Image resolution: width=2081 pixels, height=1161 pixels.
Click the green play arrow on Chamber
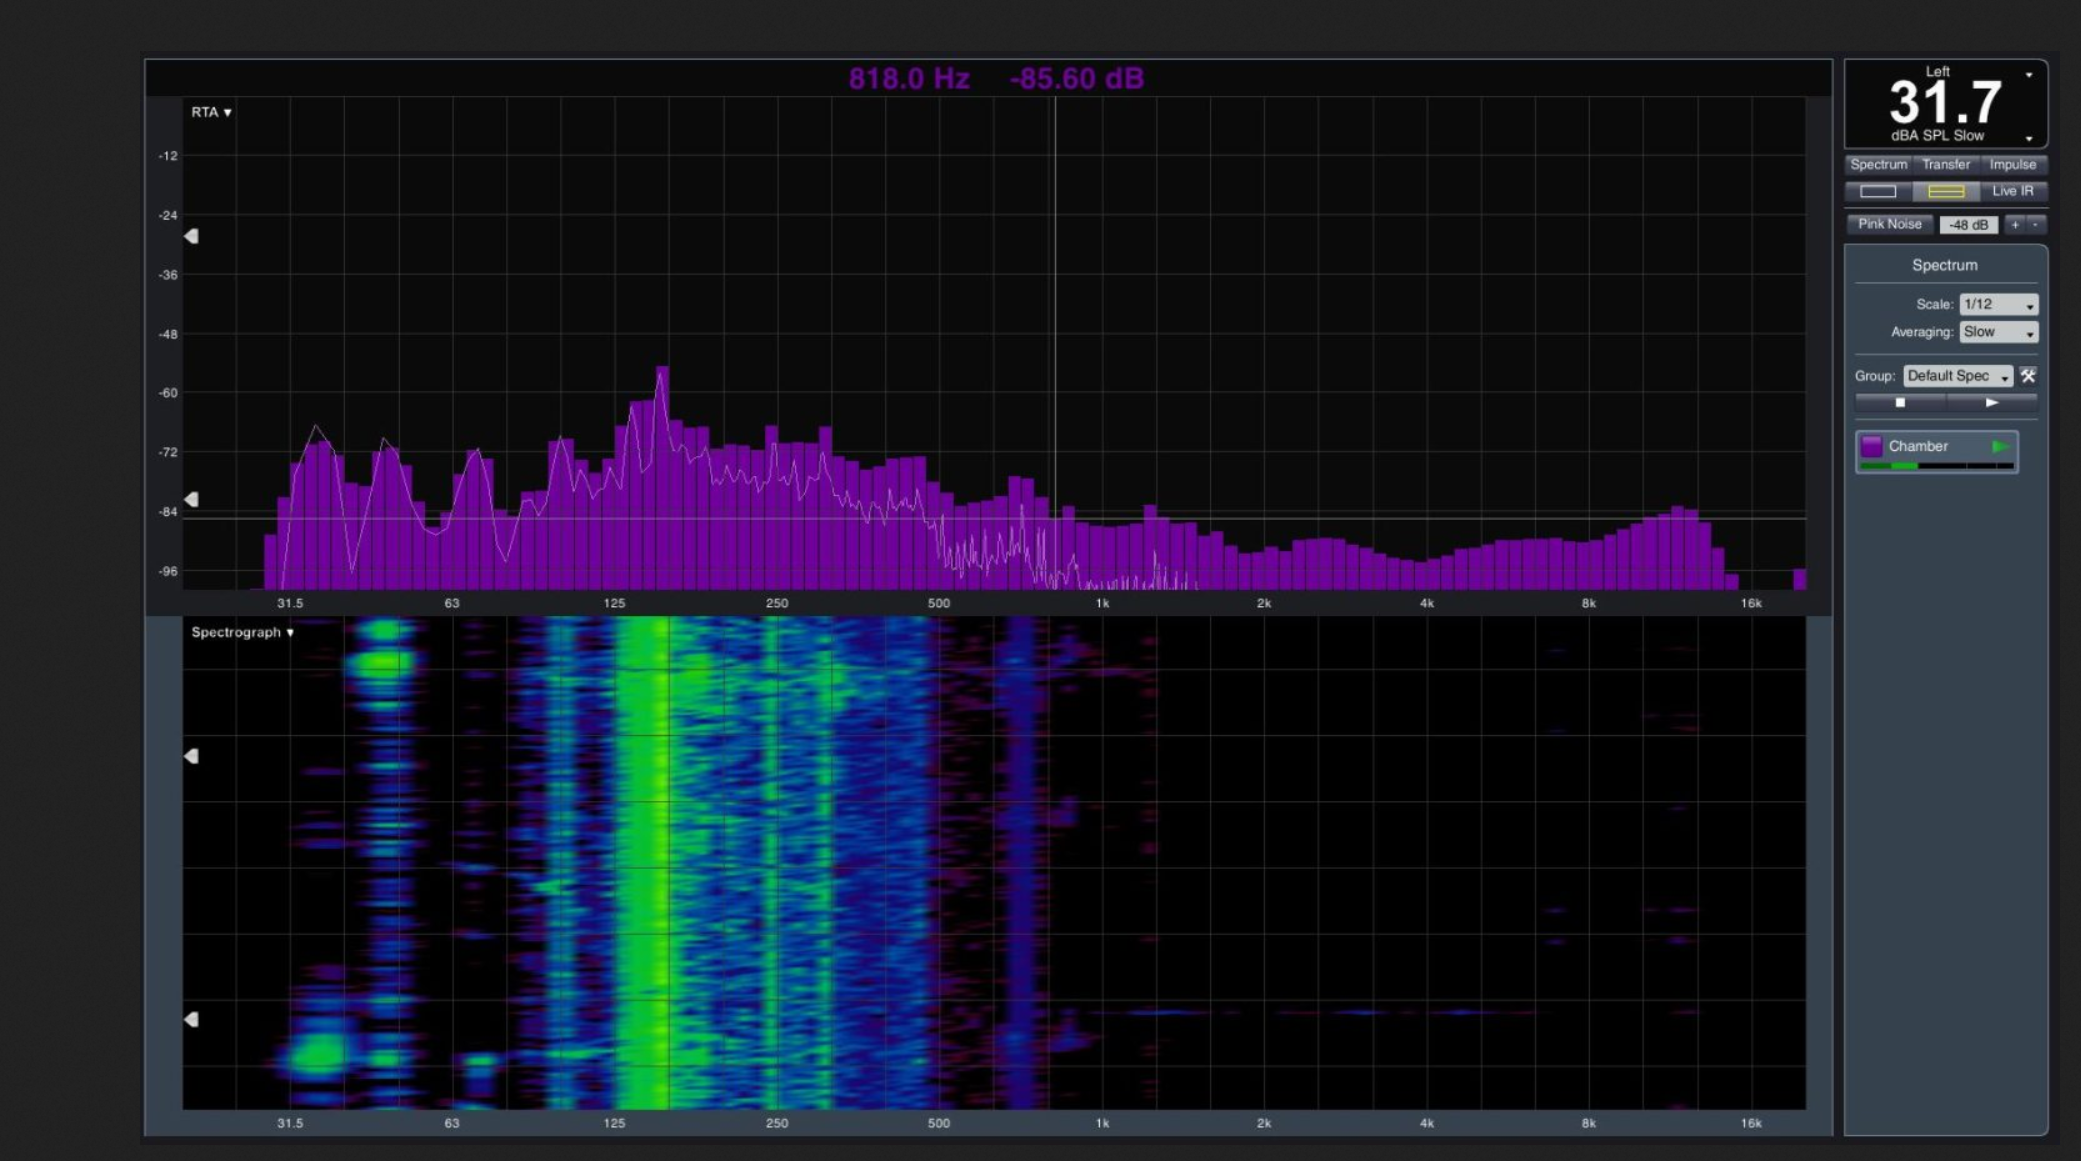pyautogui.click(x=2000, y=447)
